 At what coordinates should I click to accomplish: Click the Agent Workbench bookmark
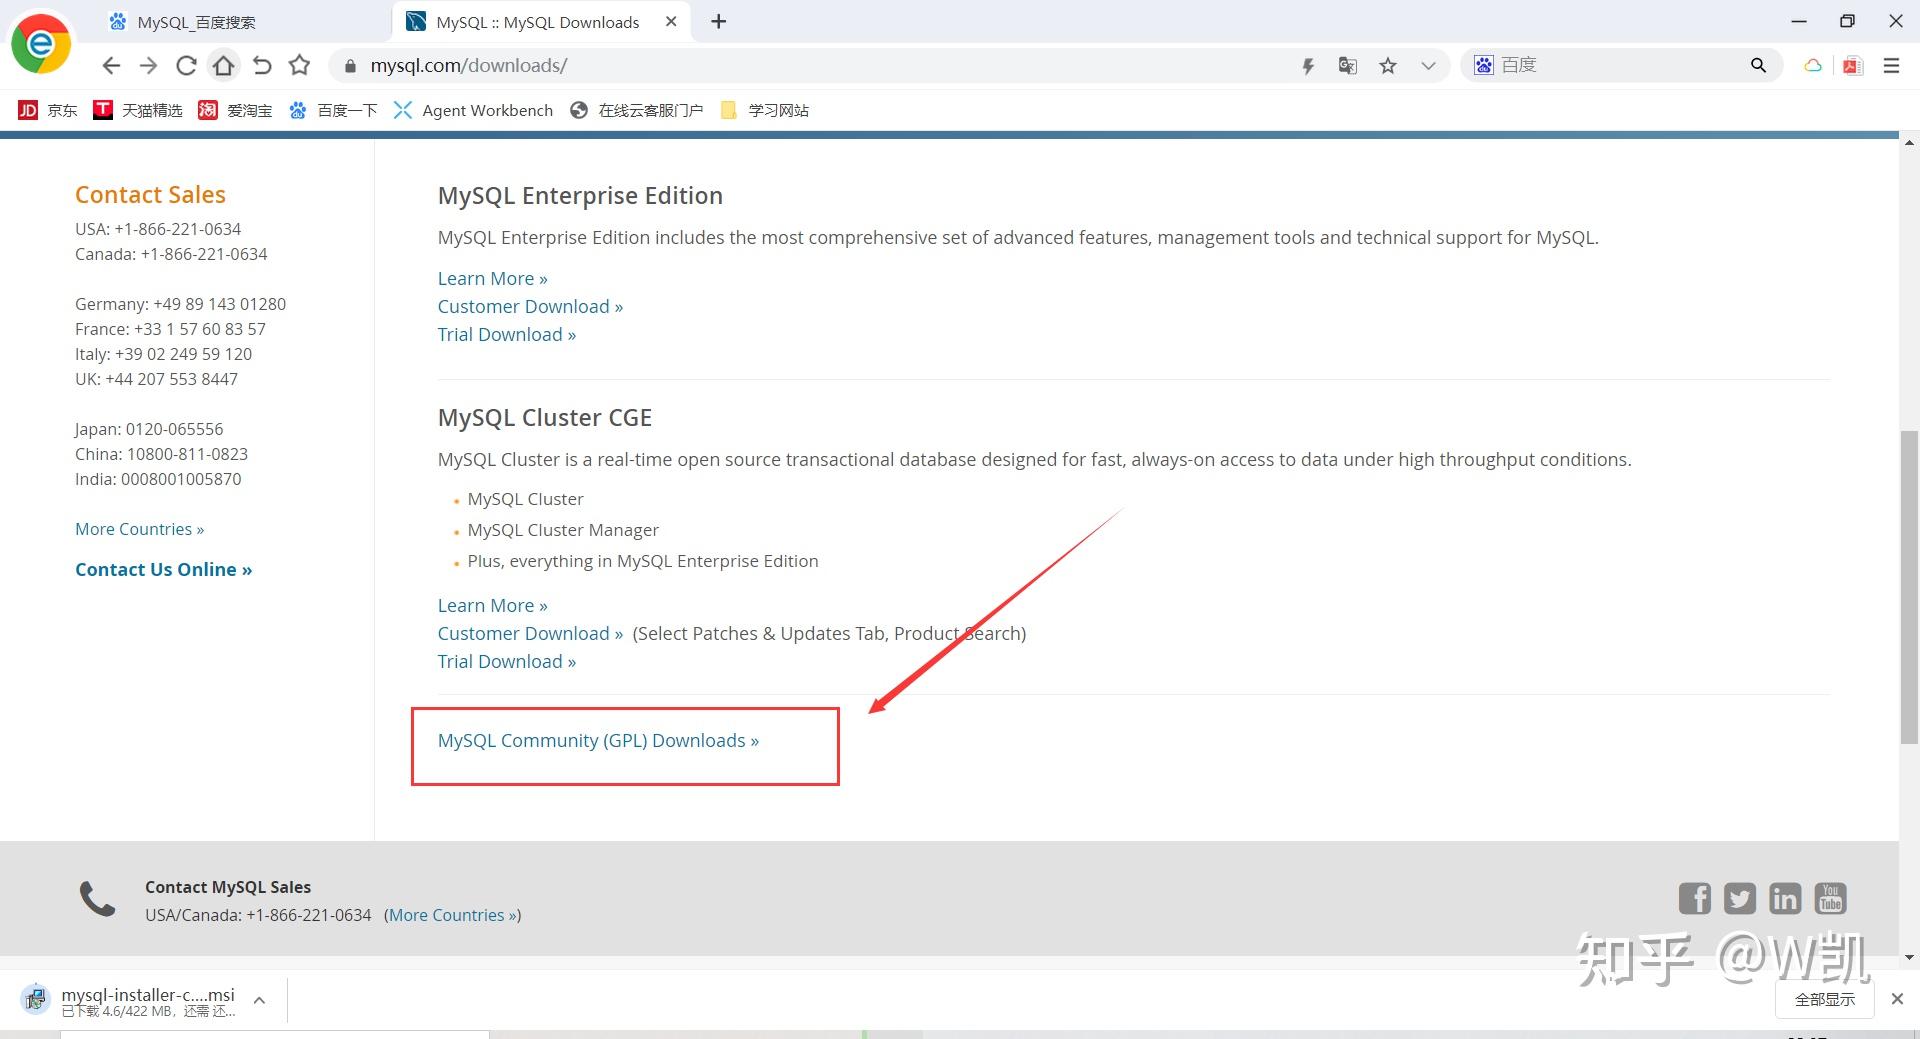[x=474, y=110]
